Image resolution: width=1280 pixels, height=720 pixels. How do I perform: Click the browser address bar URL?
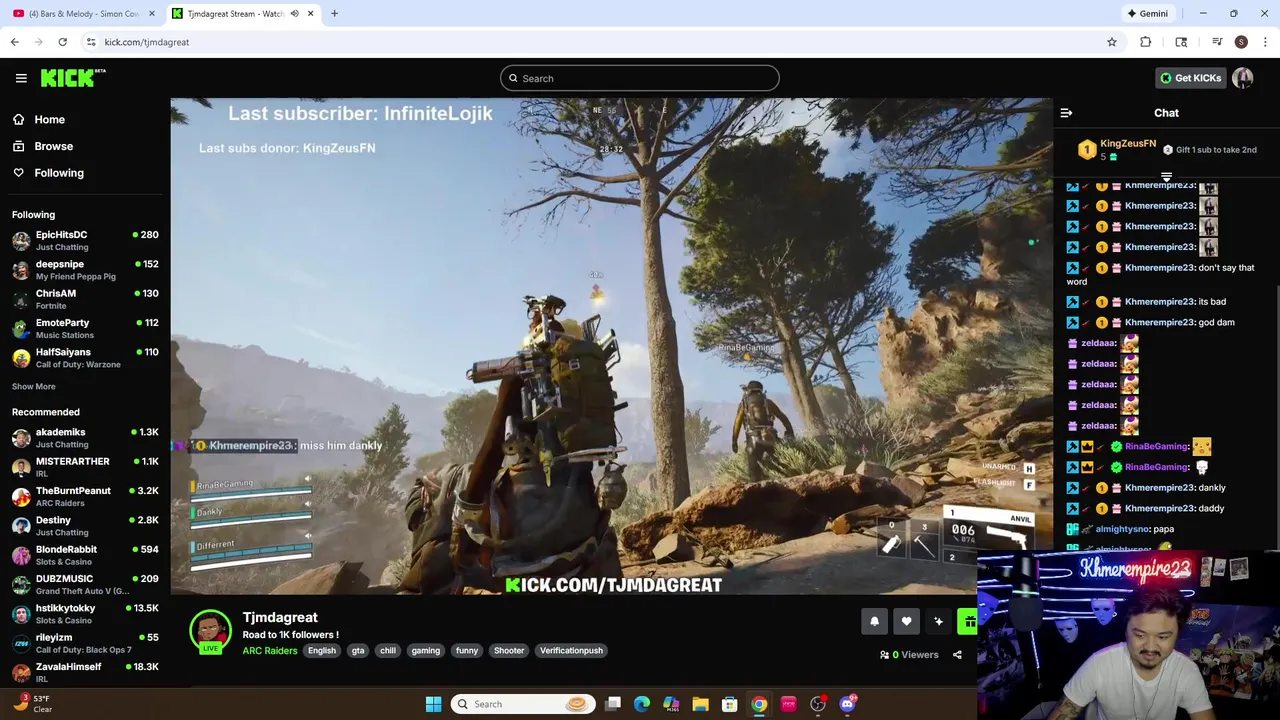[147, 42]
